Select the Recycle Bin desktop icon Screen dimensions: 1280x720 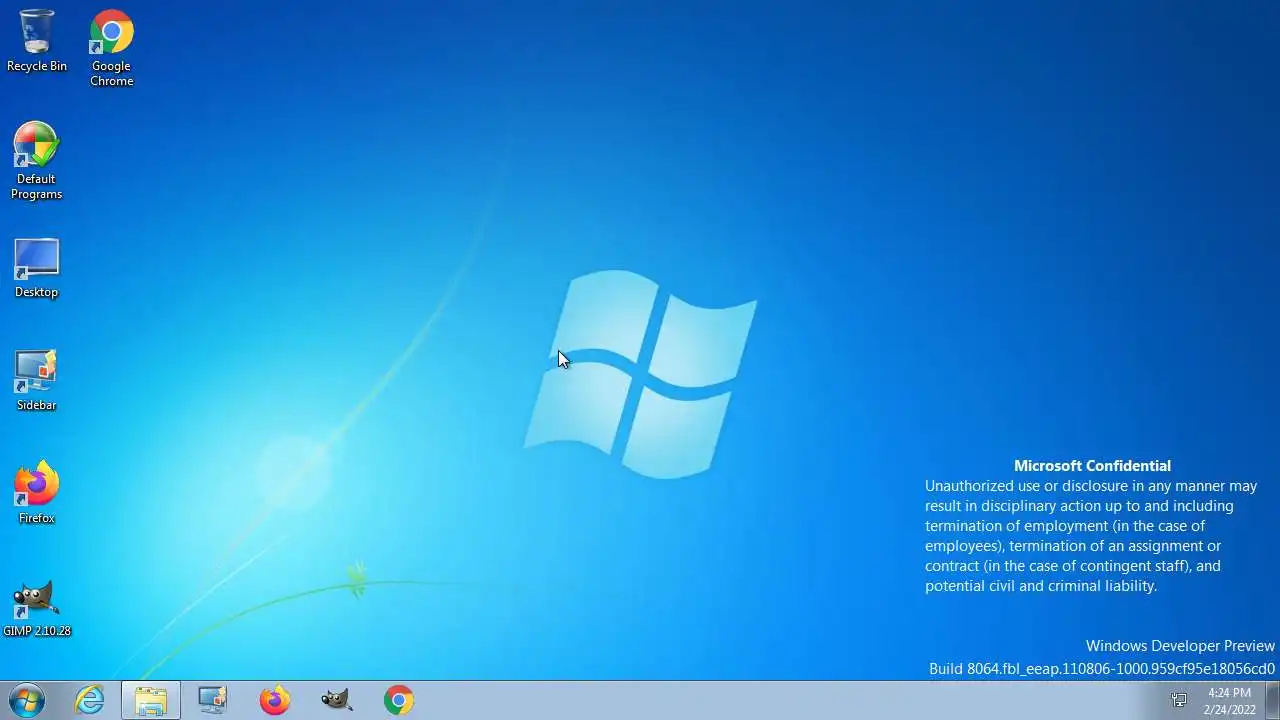click(37, 41)
